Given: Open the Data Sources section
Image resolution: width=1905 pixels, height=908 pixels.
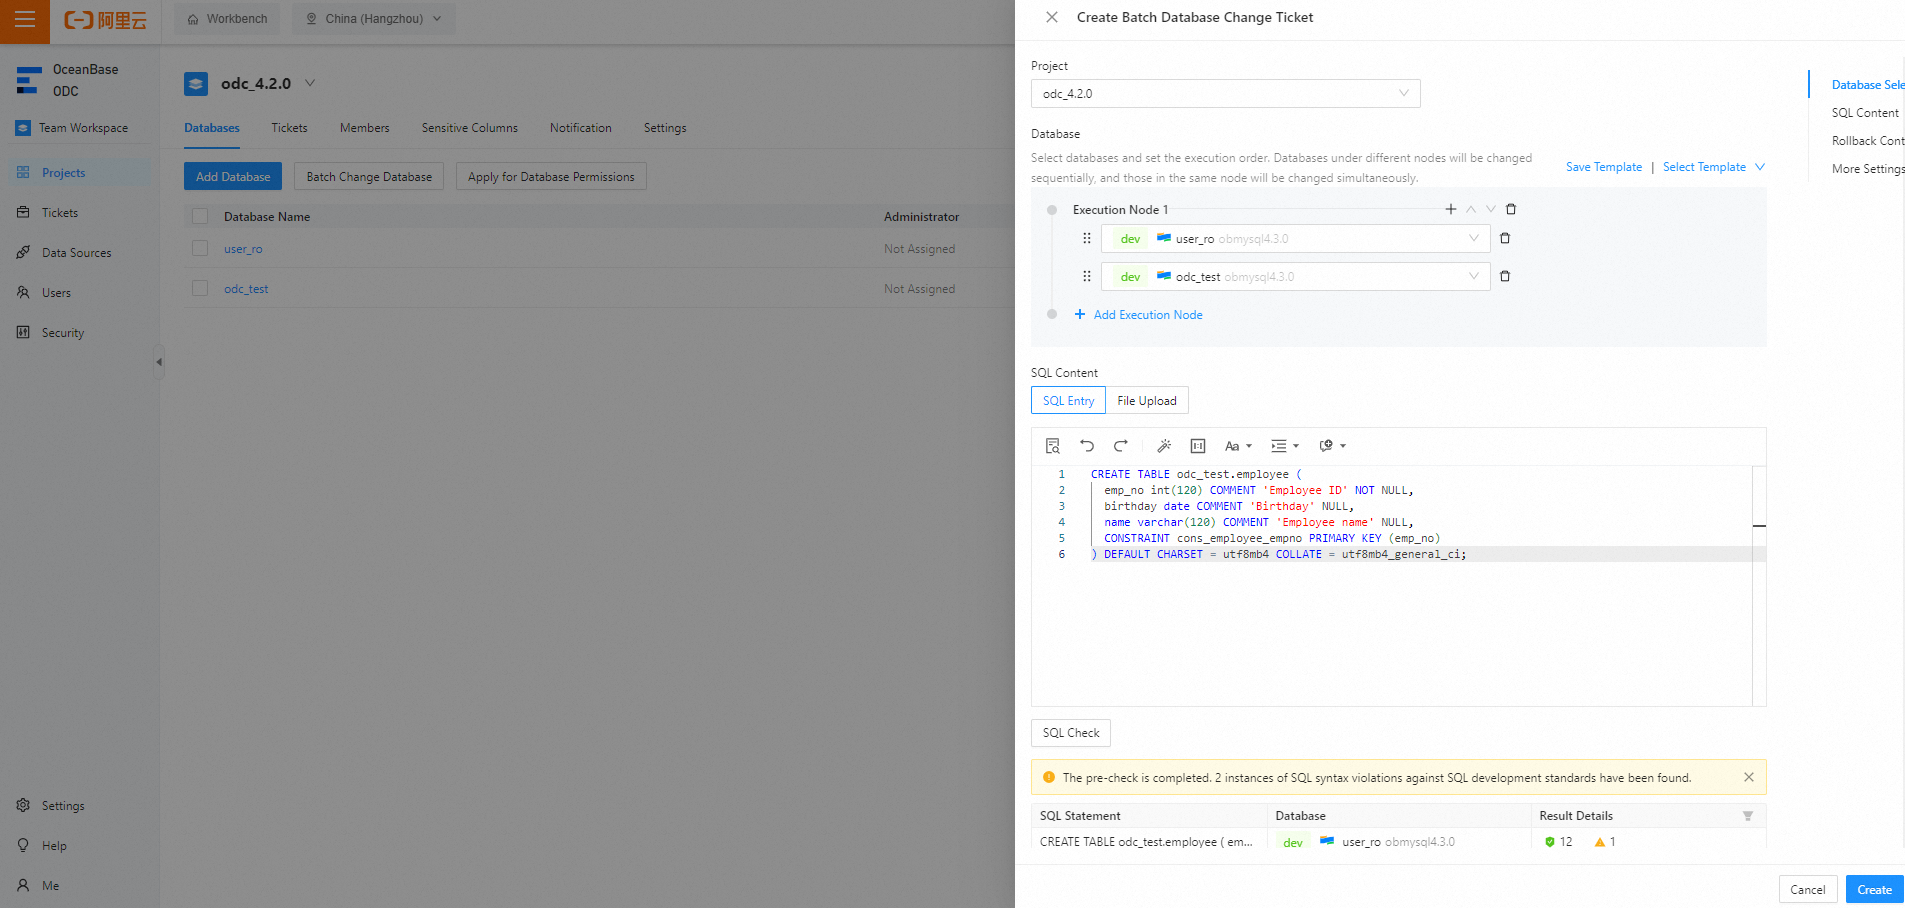Looking at the screenshot, I should [75, 252].
